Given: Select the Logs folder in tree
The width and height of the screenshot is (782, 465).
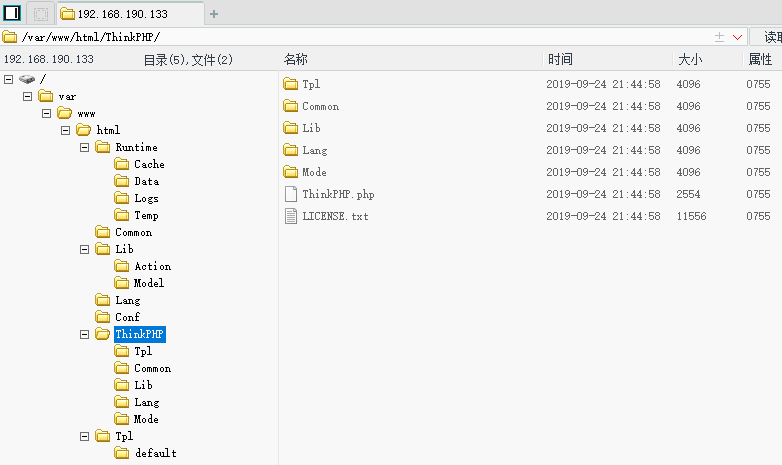Looking at the screenshot, I should tap(146, 199).
